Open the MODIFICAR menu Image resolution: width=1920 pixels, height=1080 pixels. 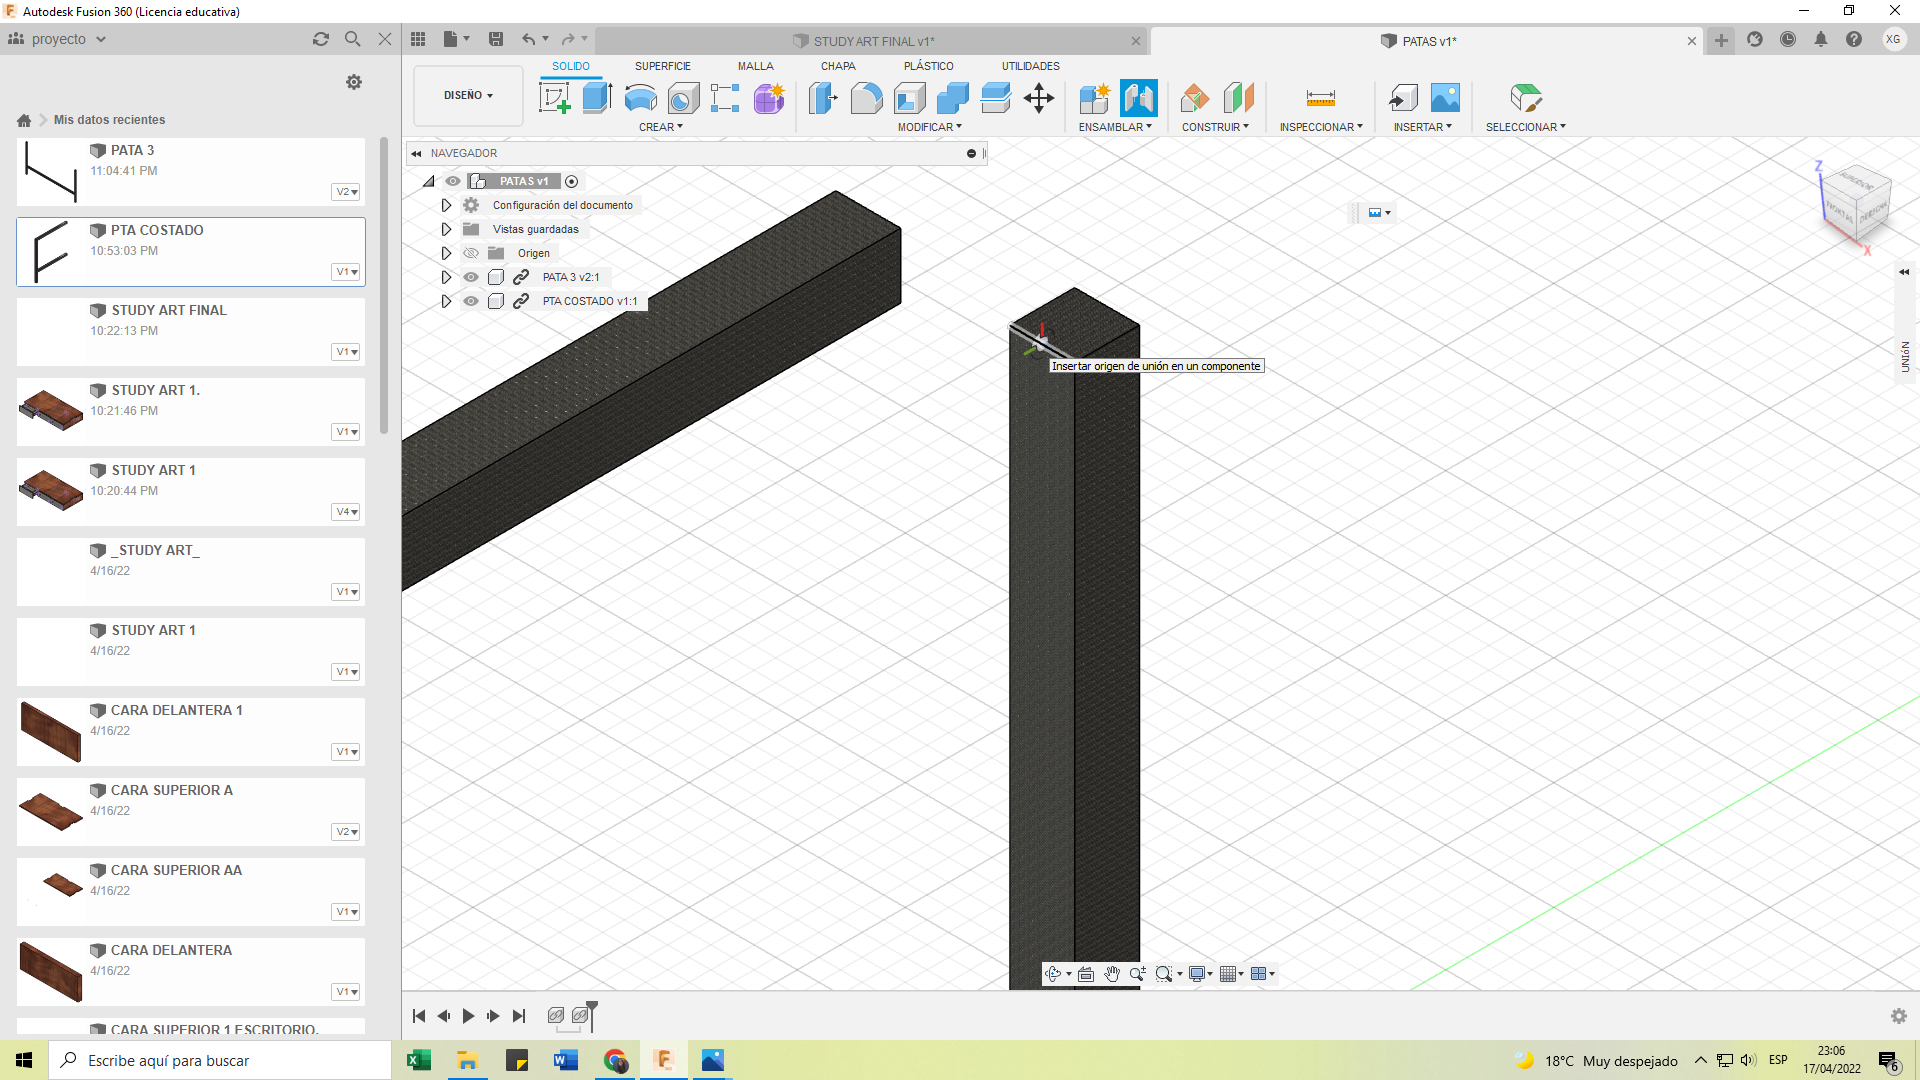click(929, 127)
